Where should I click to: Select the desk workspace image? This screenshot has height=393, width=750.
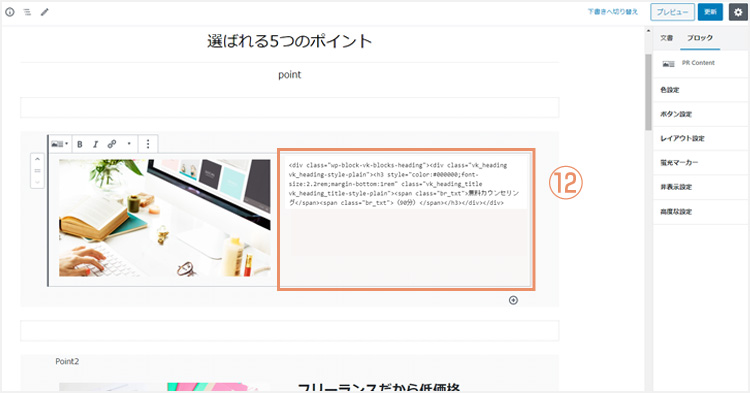165,218
